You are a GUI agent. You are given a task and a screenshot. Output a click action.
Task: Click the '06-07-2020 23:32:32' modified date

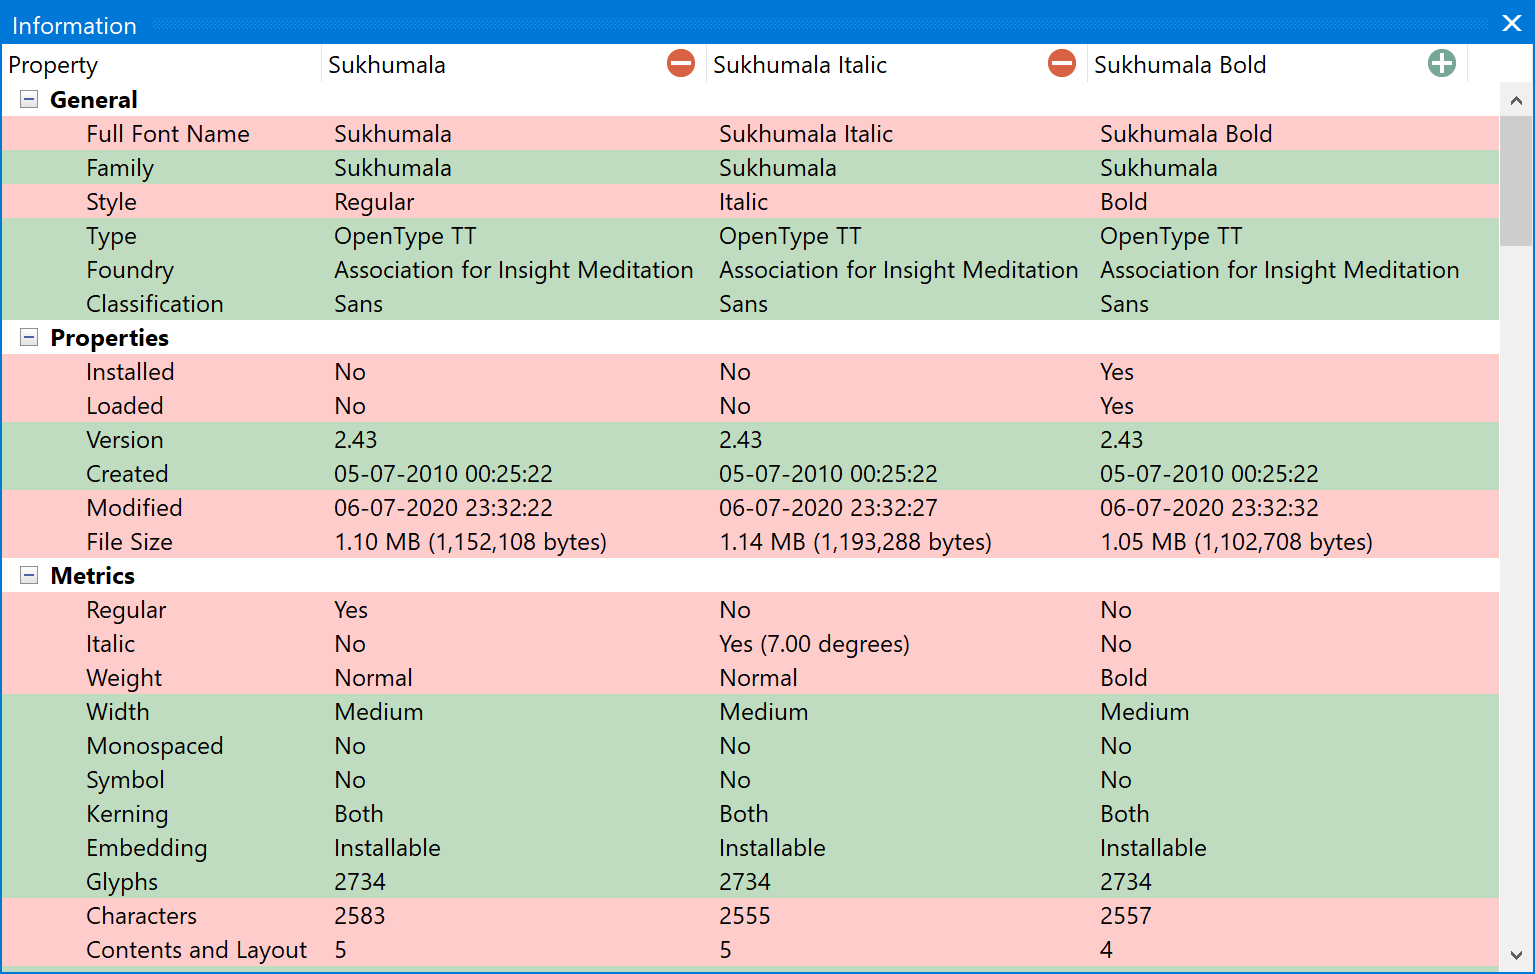pyautogui.click(x=1209, y=508)
